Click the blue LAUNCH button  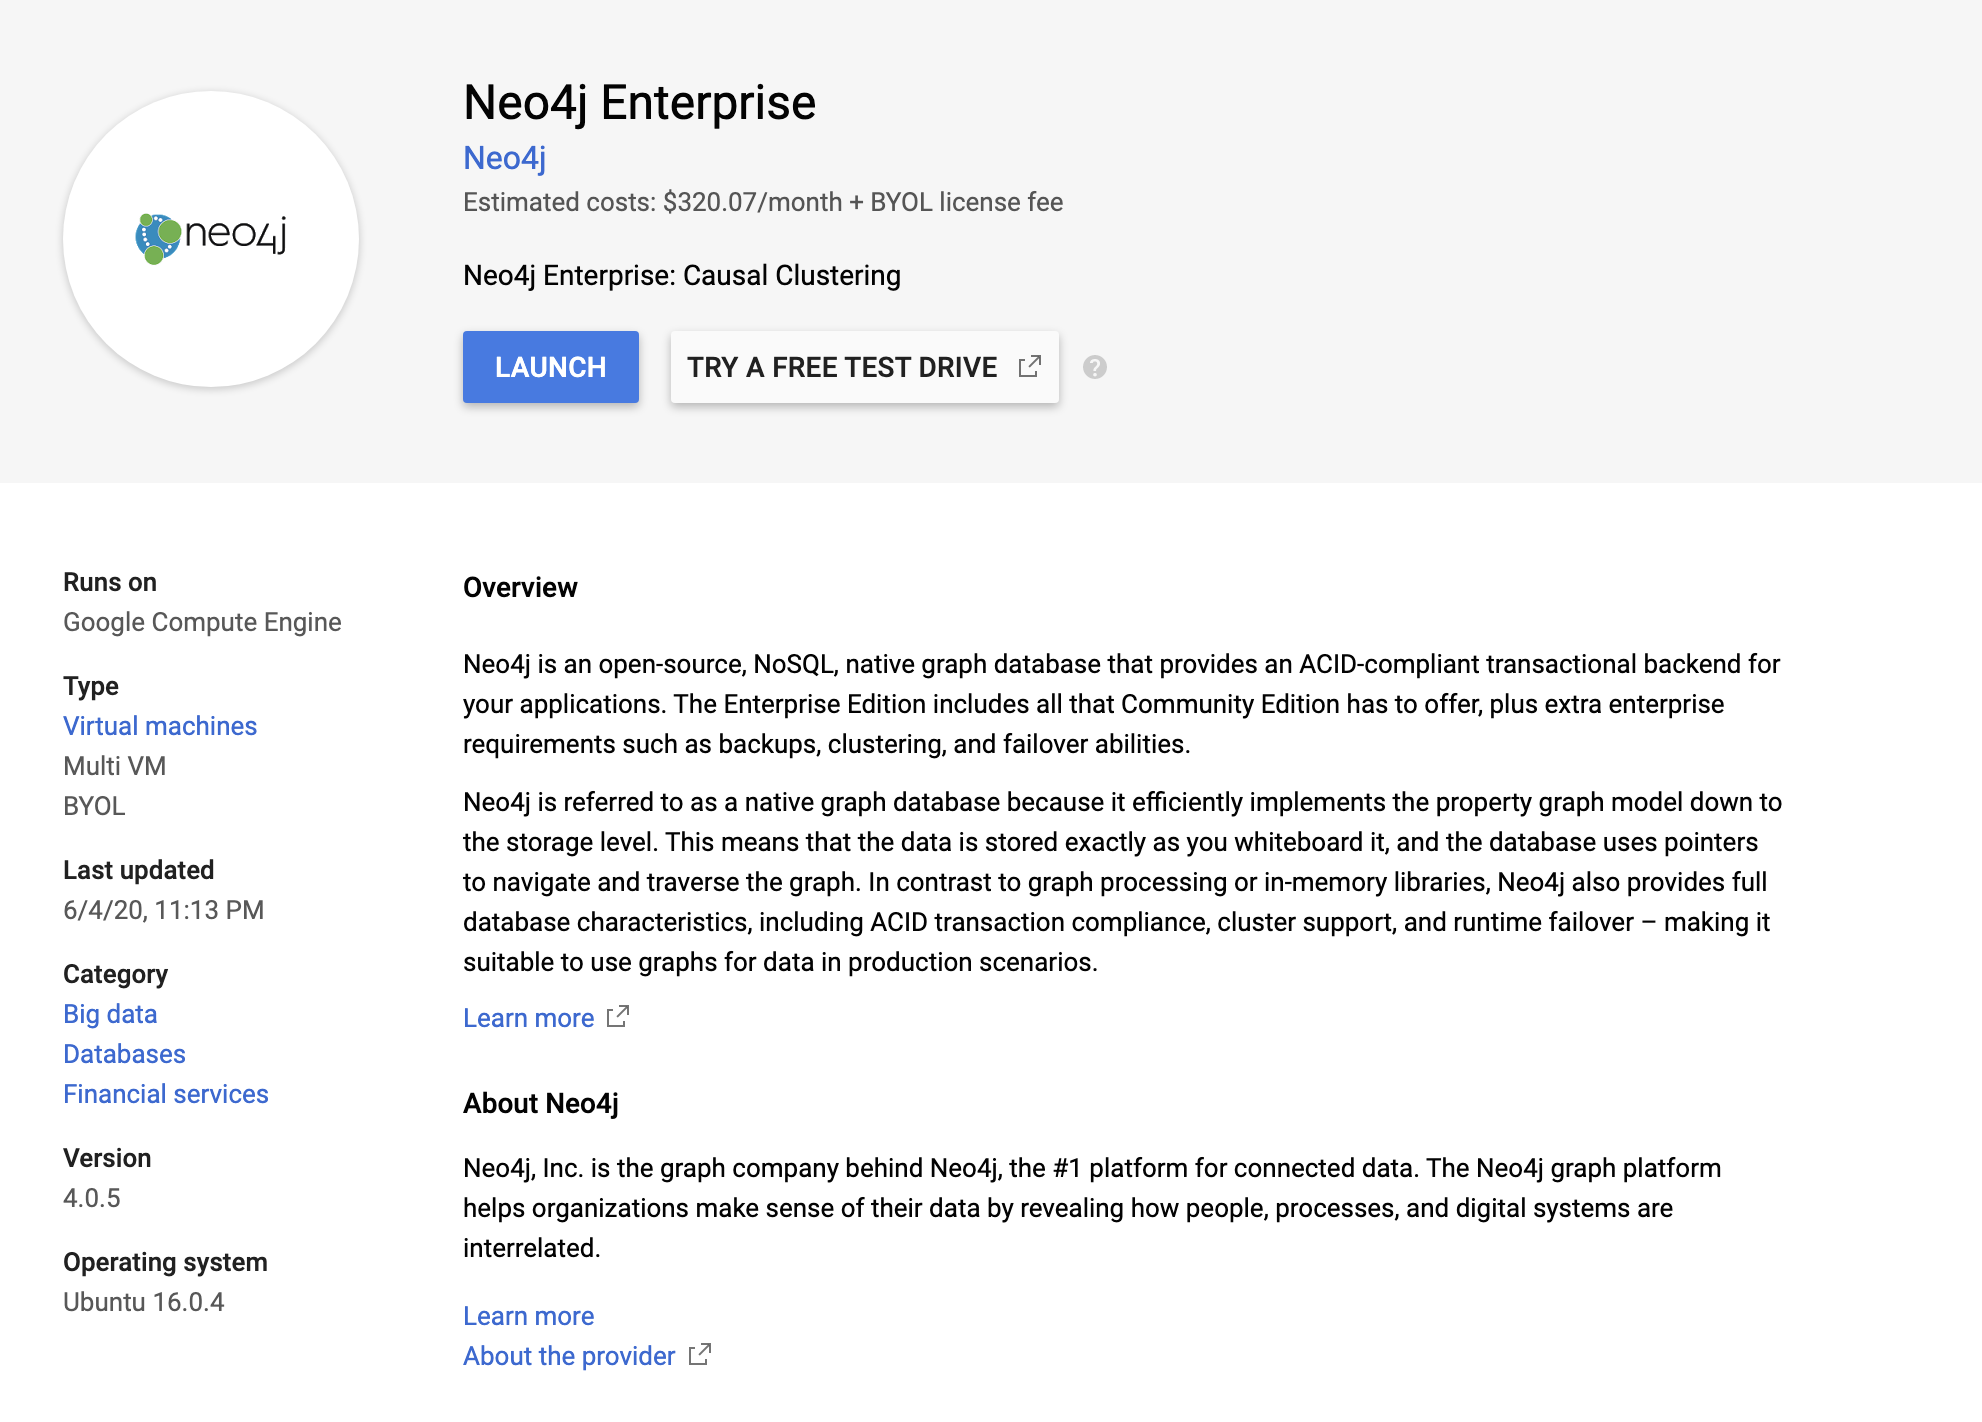[550, 367]
